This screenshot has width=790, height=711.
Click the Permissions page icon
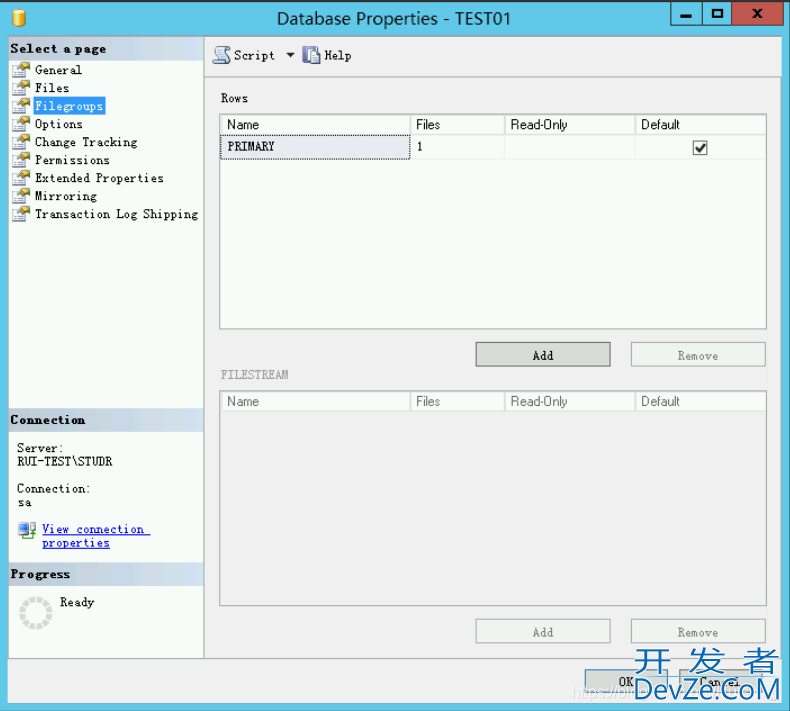[x=21, y=160]
